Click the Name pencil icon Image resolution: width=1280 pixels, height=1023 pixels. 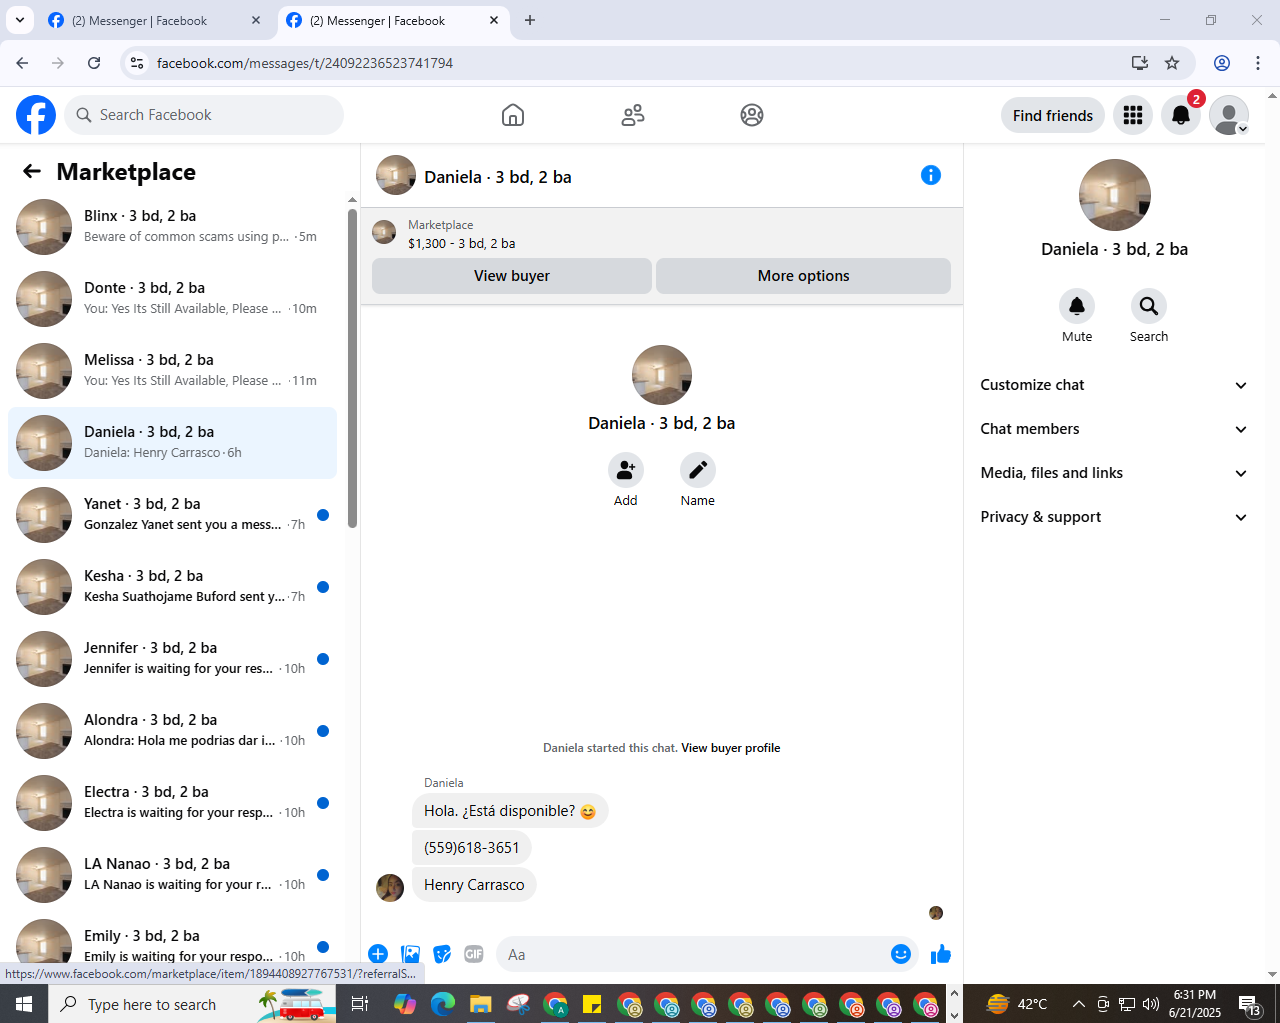[698, 469]
